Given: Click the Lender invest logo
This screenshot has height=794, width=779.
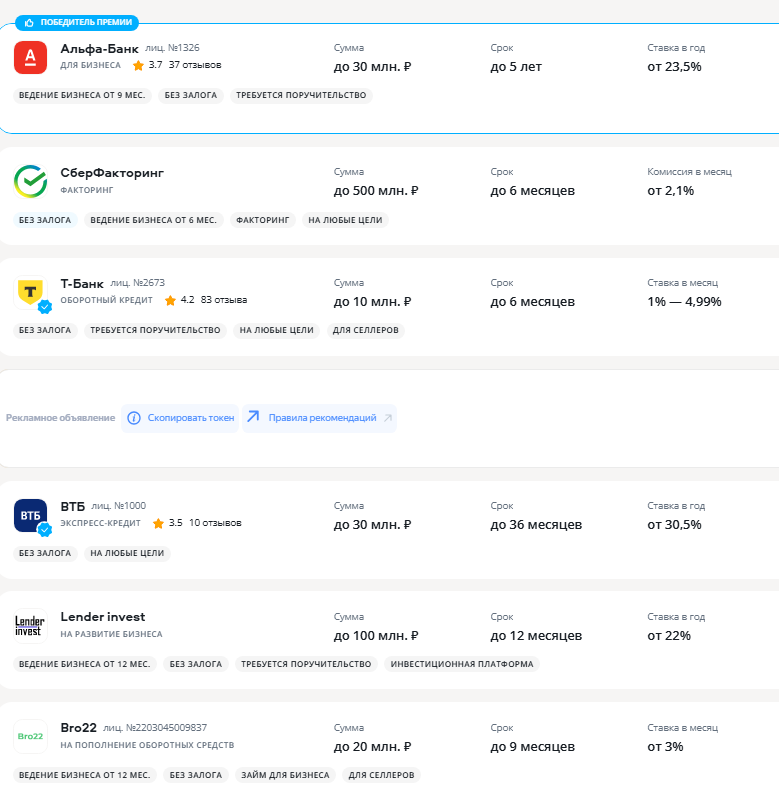Looking at the screenshot, I should (30, 626).
